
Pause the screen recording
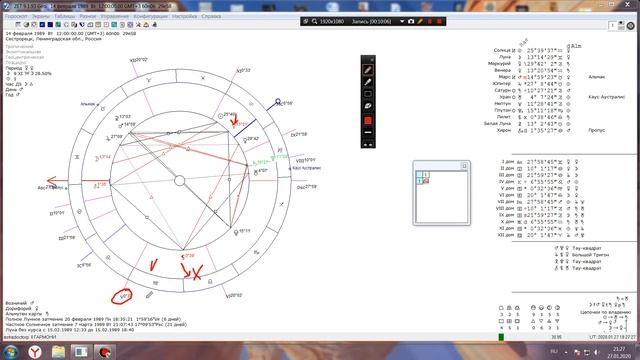[430, 21]
